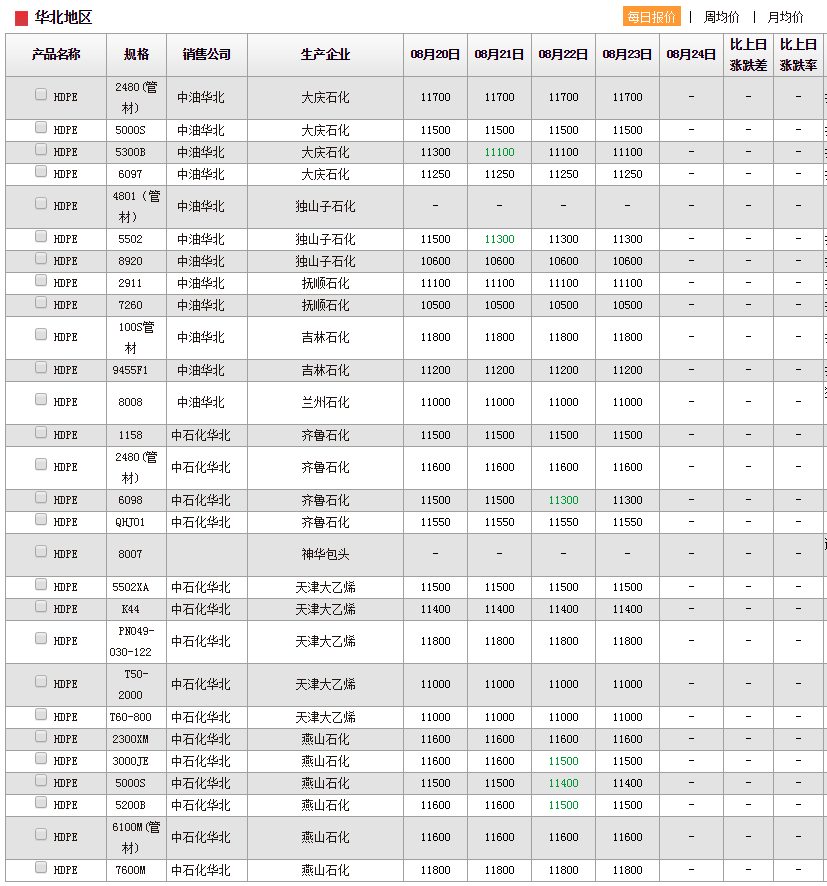Click green 11100 price in 5300B row
Image resolution: width=827 pixels, height=886 pixels.
499,153
